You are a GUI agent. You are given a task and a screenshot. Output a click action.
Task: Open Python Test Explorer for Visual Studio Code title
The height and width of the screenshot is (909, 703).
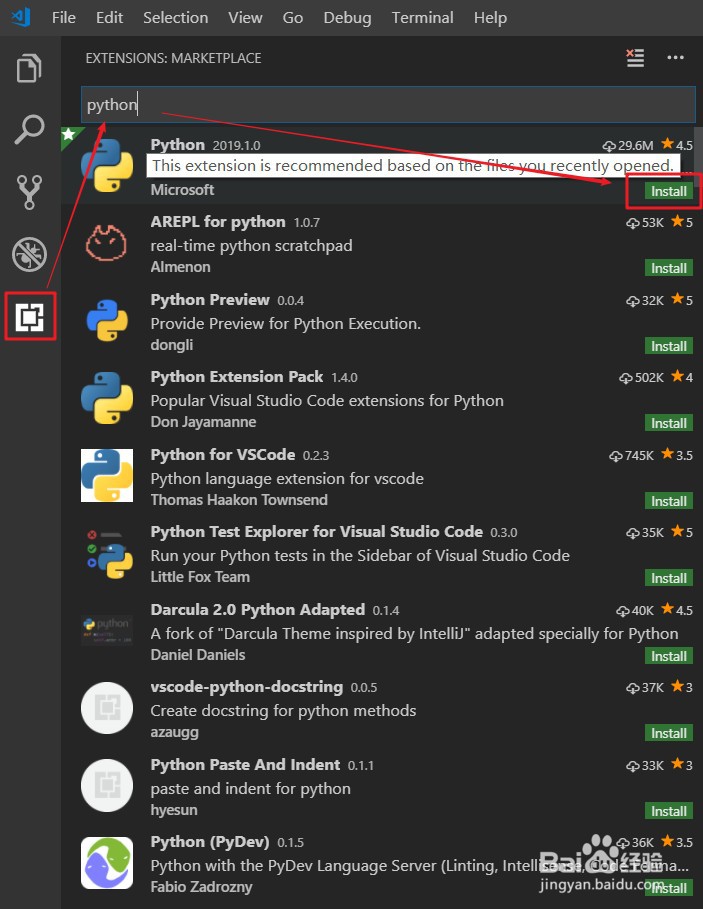tap(316, 532)
